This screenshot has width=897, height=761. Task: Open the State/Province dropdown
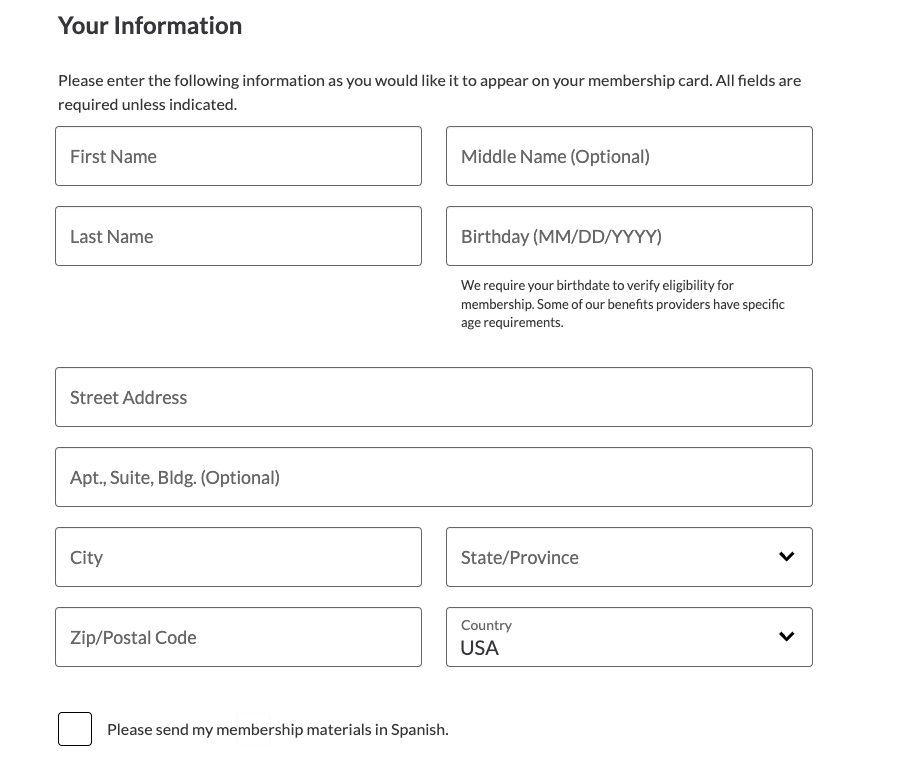(629, 557)
